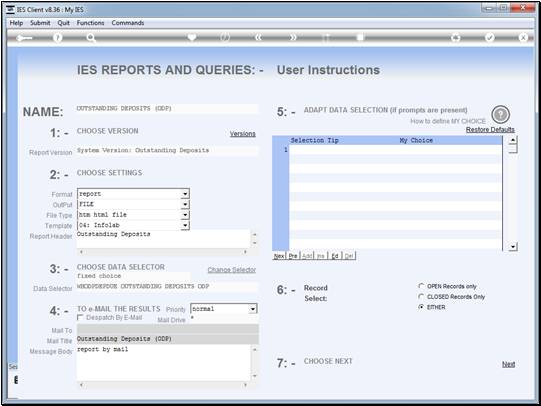This screenshot has height=406, width=541.
Task: Click the Restore Defaults link
Action: [490, 130]
